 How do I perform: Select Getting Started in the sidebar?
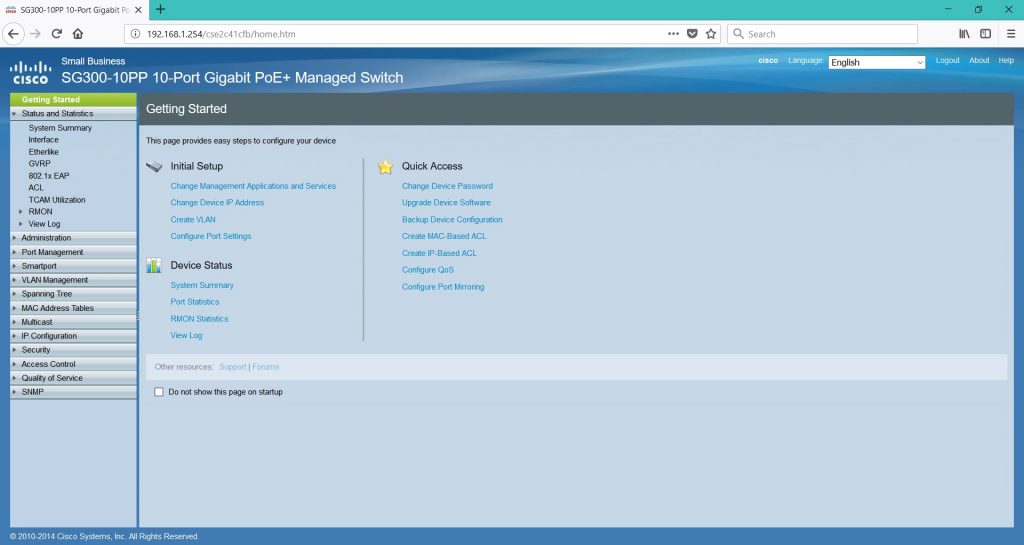click(73, 99)
